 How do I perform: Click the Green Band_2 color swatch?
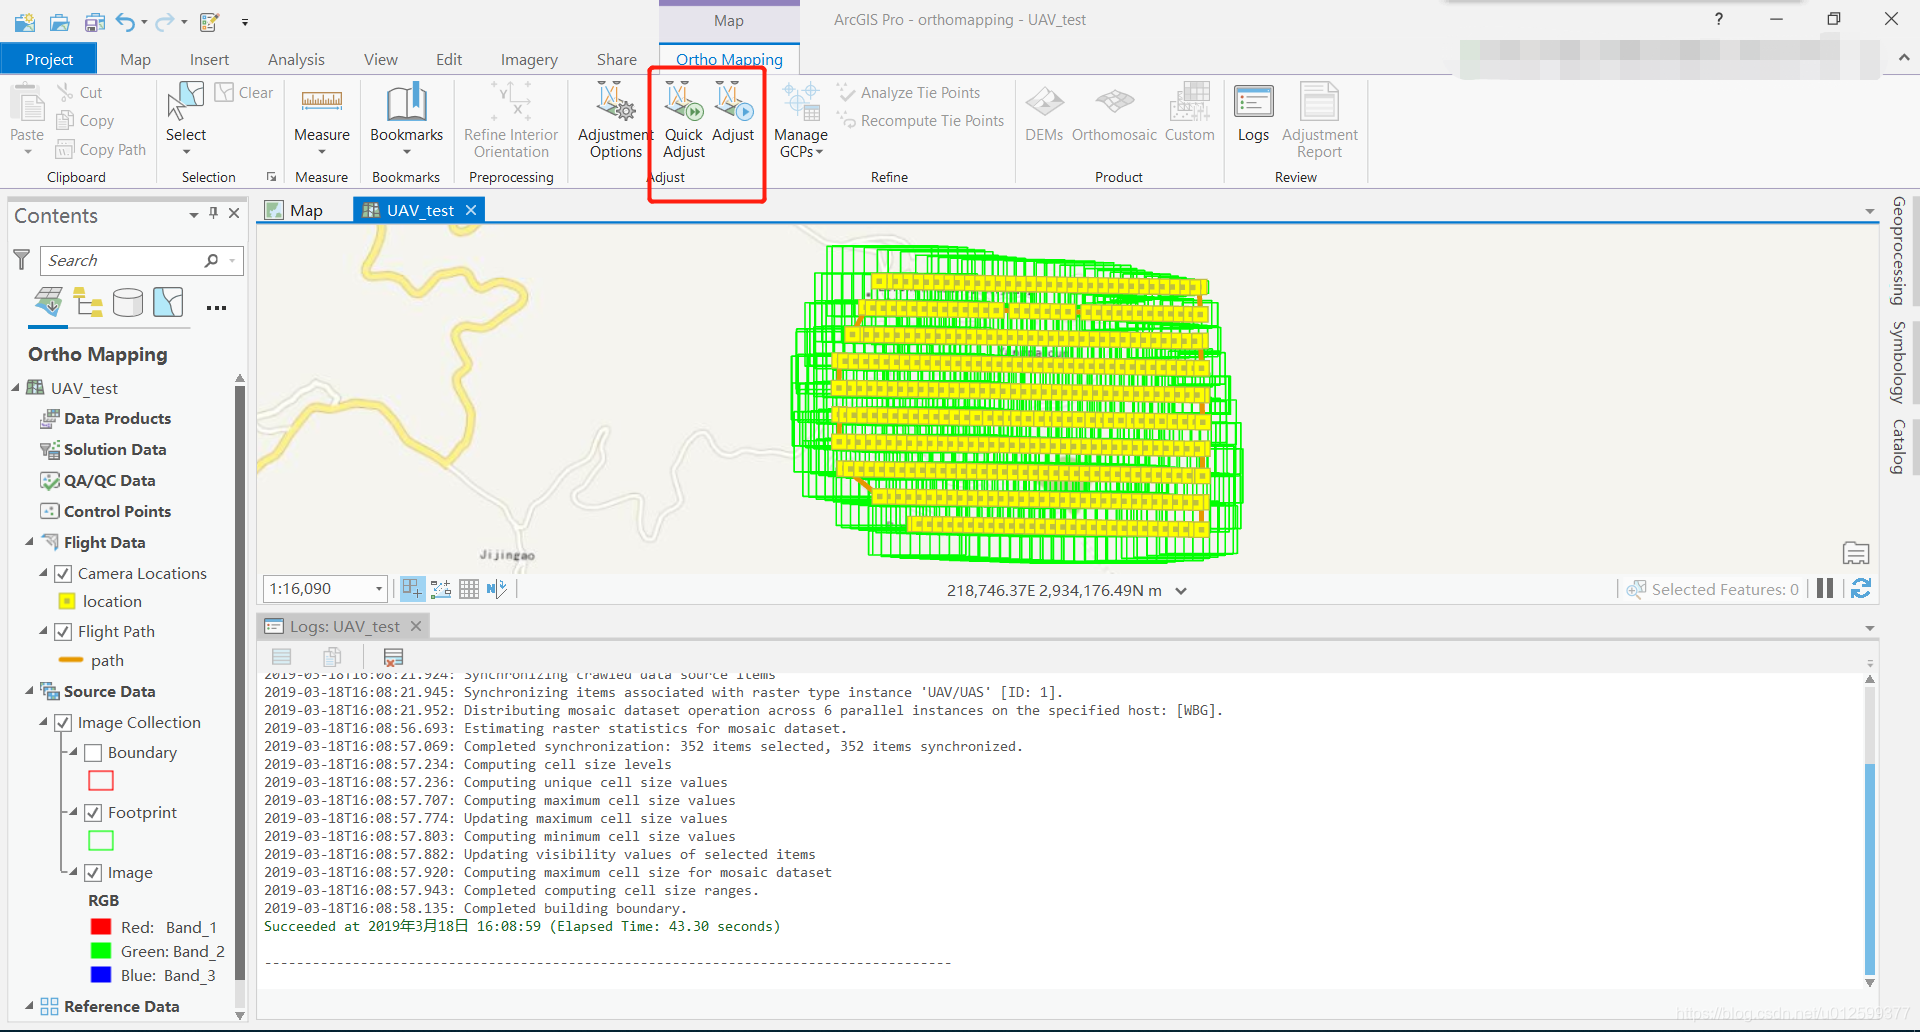click(x=101, y=951)
